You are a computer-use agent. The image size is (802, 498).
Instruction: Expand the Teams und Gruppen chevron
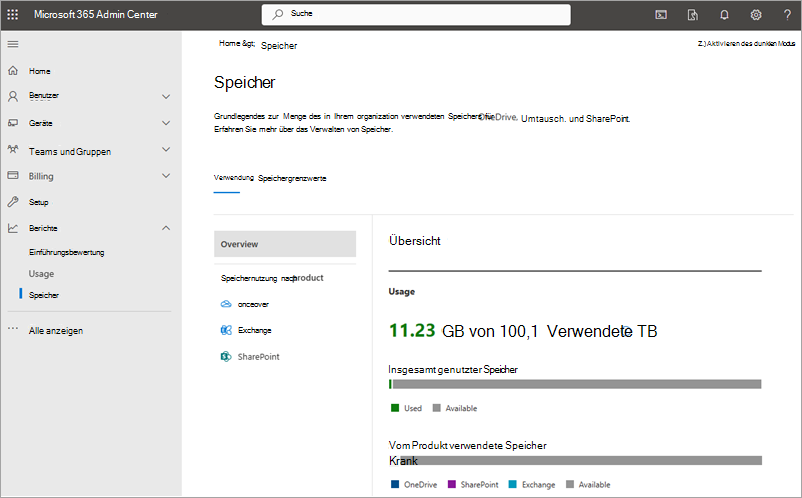tap(166, 149)
